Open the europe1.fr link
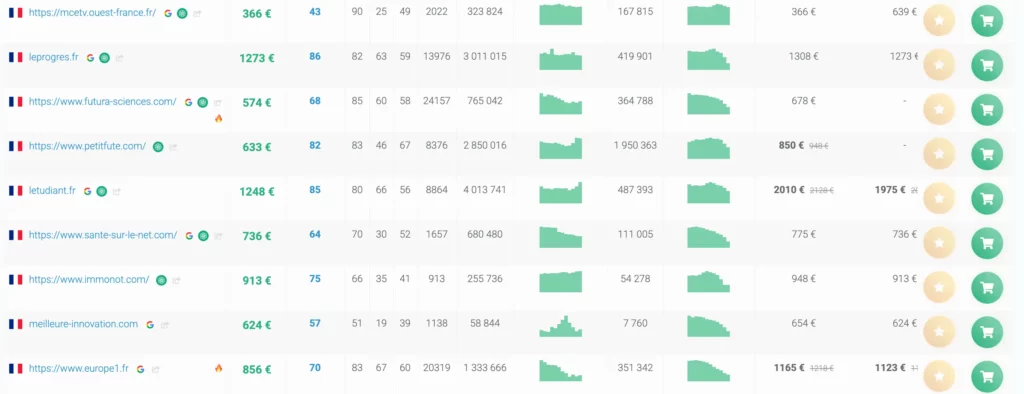 pyautogui.click(x=79, y=368)
